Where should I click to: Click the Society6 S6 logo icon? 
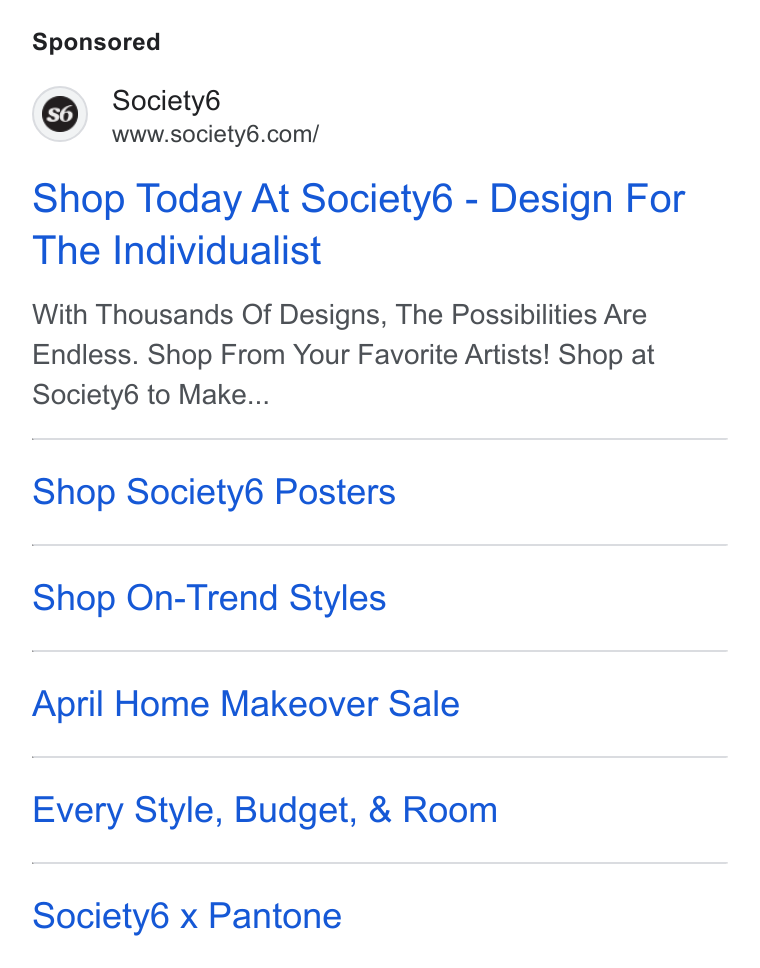tap(60, 114)
